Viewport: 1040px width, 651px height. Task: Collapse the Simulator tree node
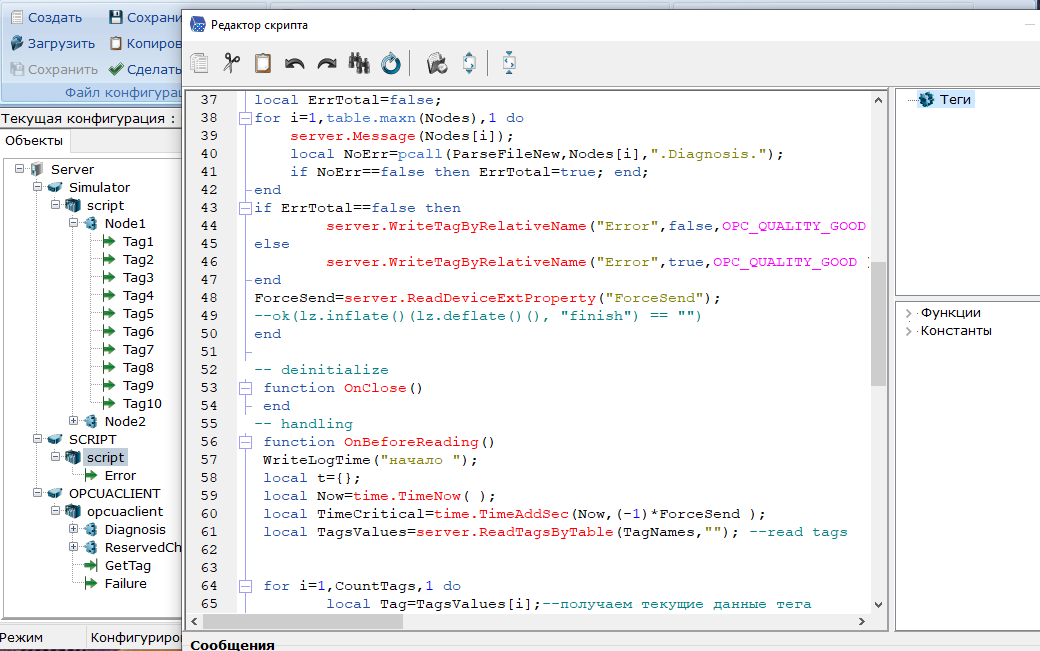tap(37, 187)
